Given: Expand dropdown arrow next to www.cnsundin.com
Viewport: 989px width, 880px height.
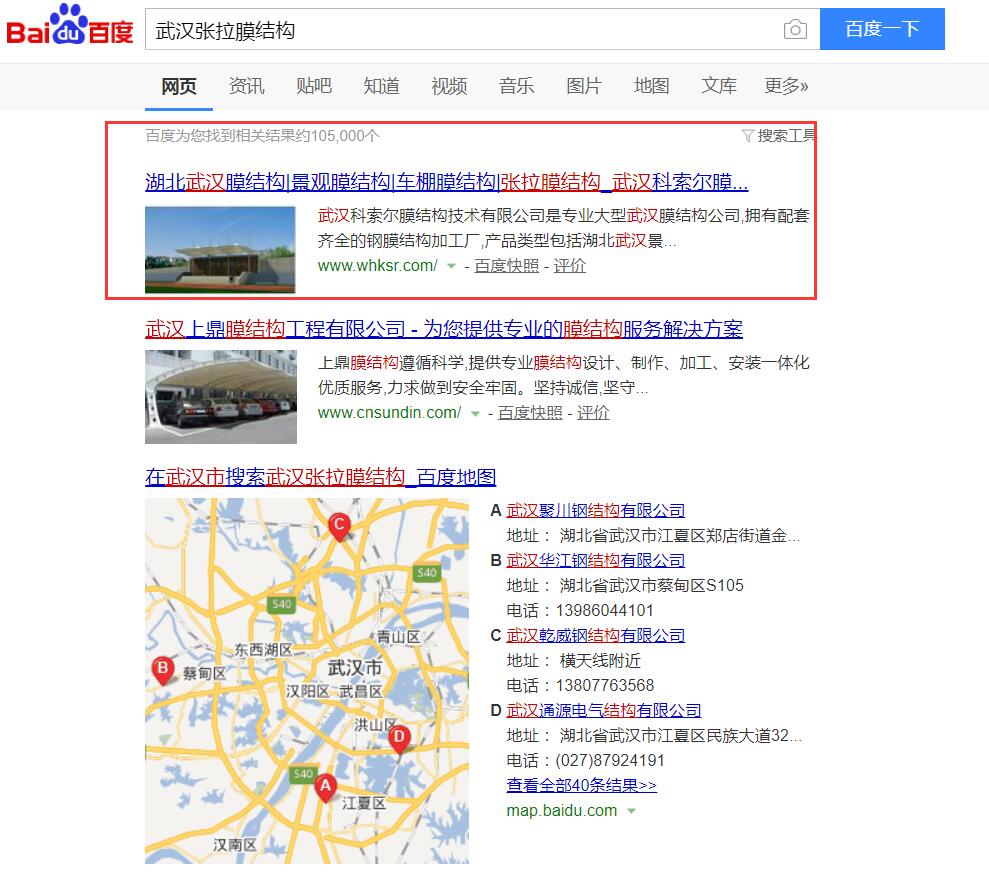Looking at the screenshot, I should pyautogui.click(x=475, y=413).
